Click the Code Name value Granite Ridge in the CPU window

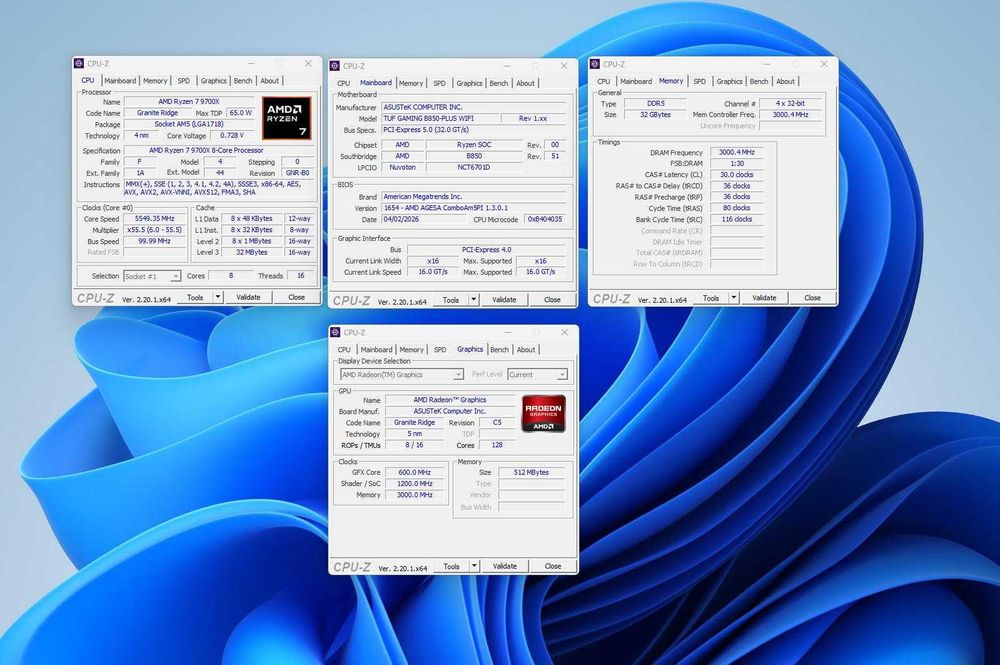(157, 113)
